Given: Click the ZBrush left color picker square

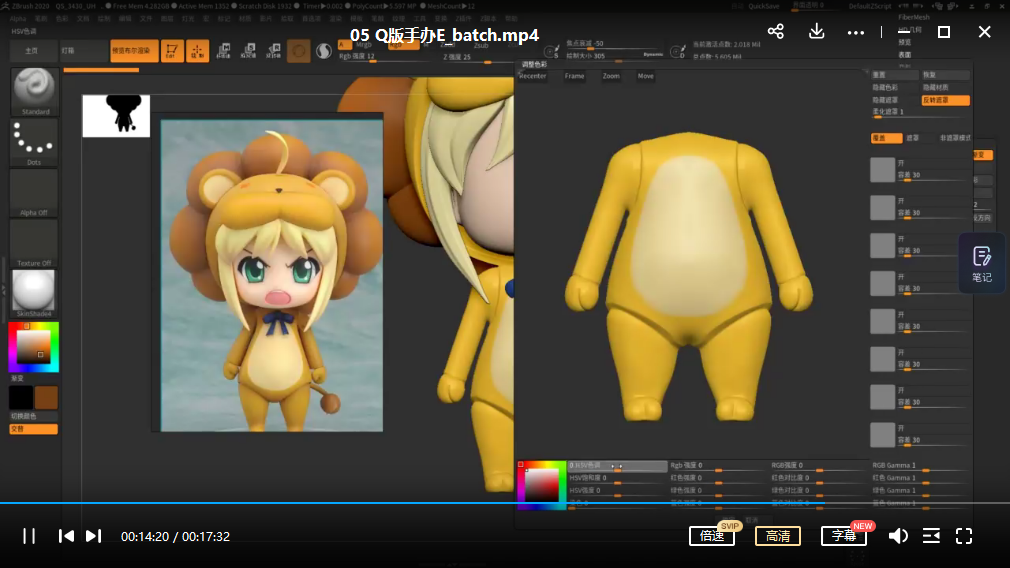Looking at the screenshot, I should tap(33, 347).
